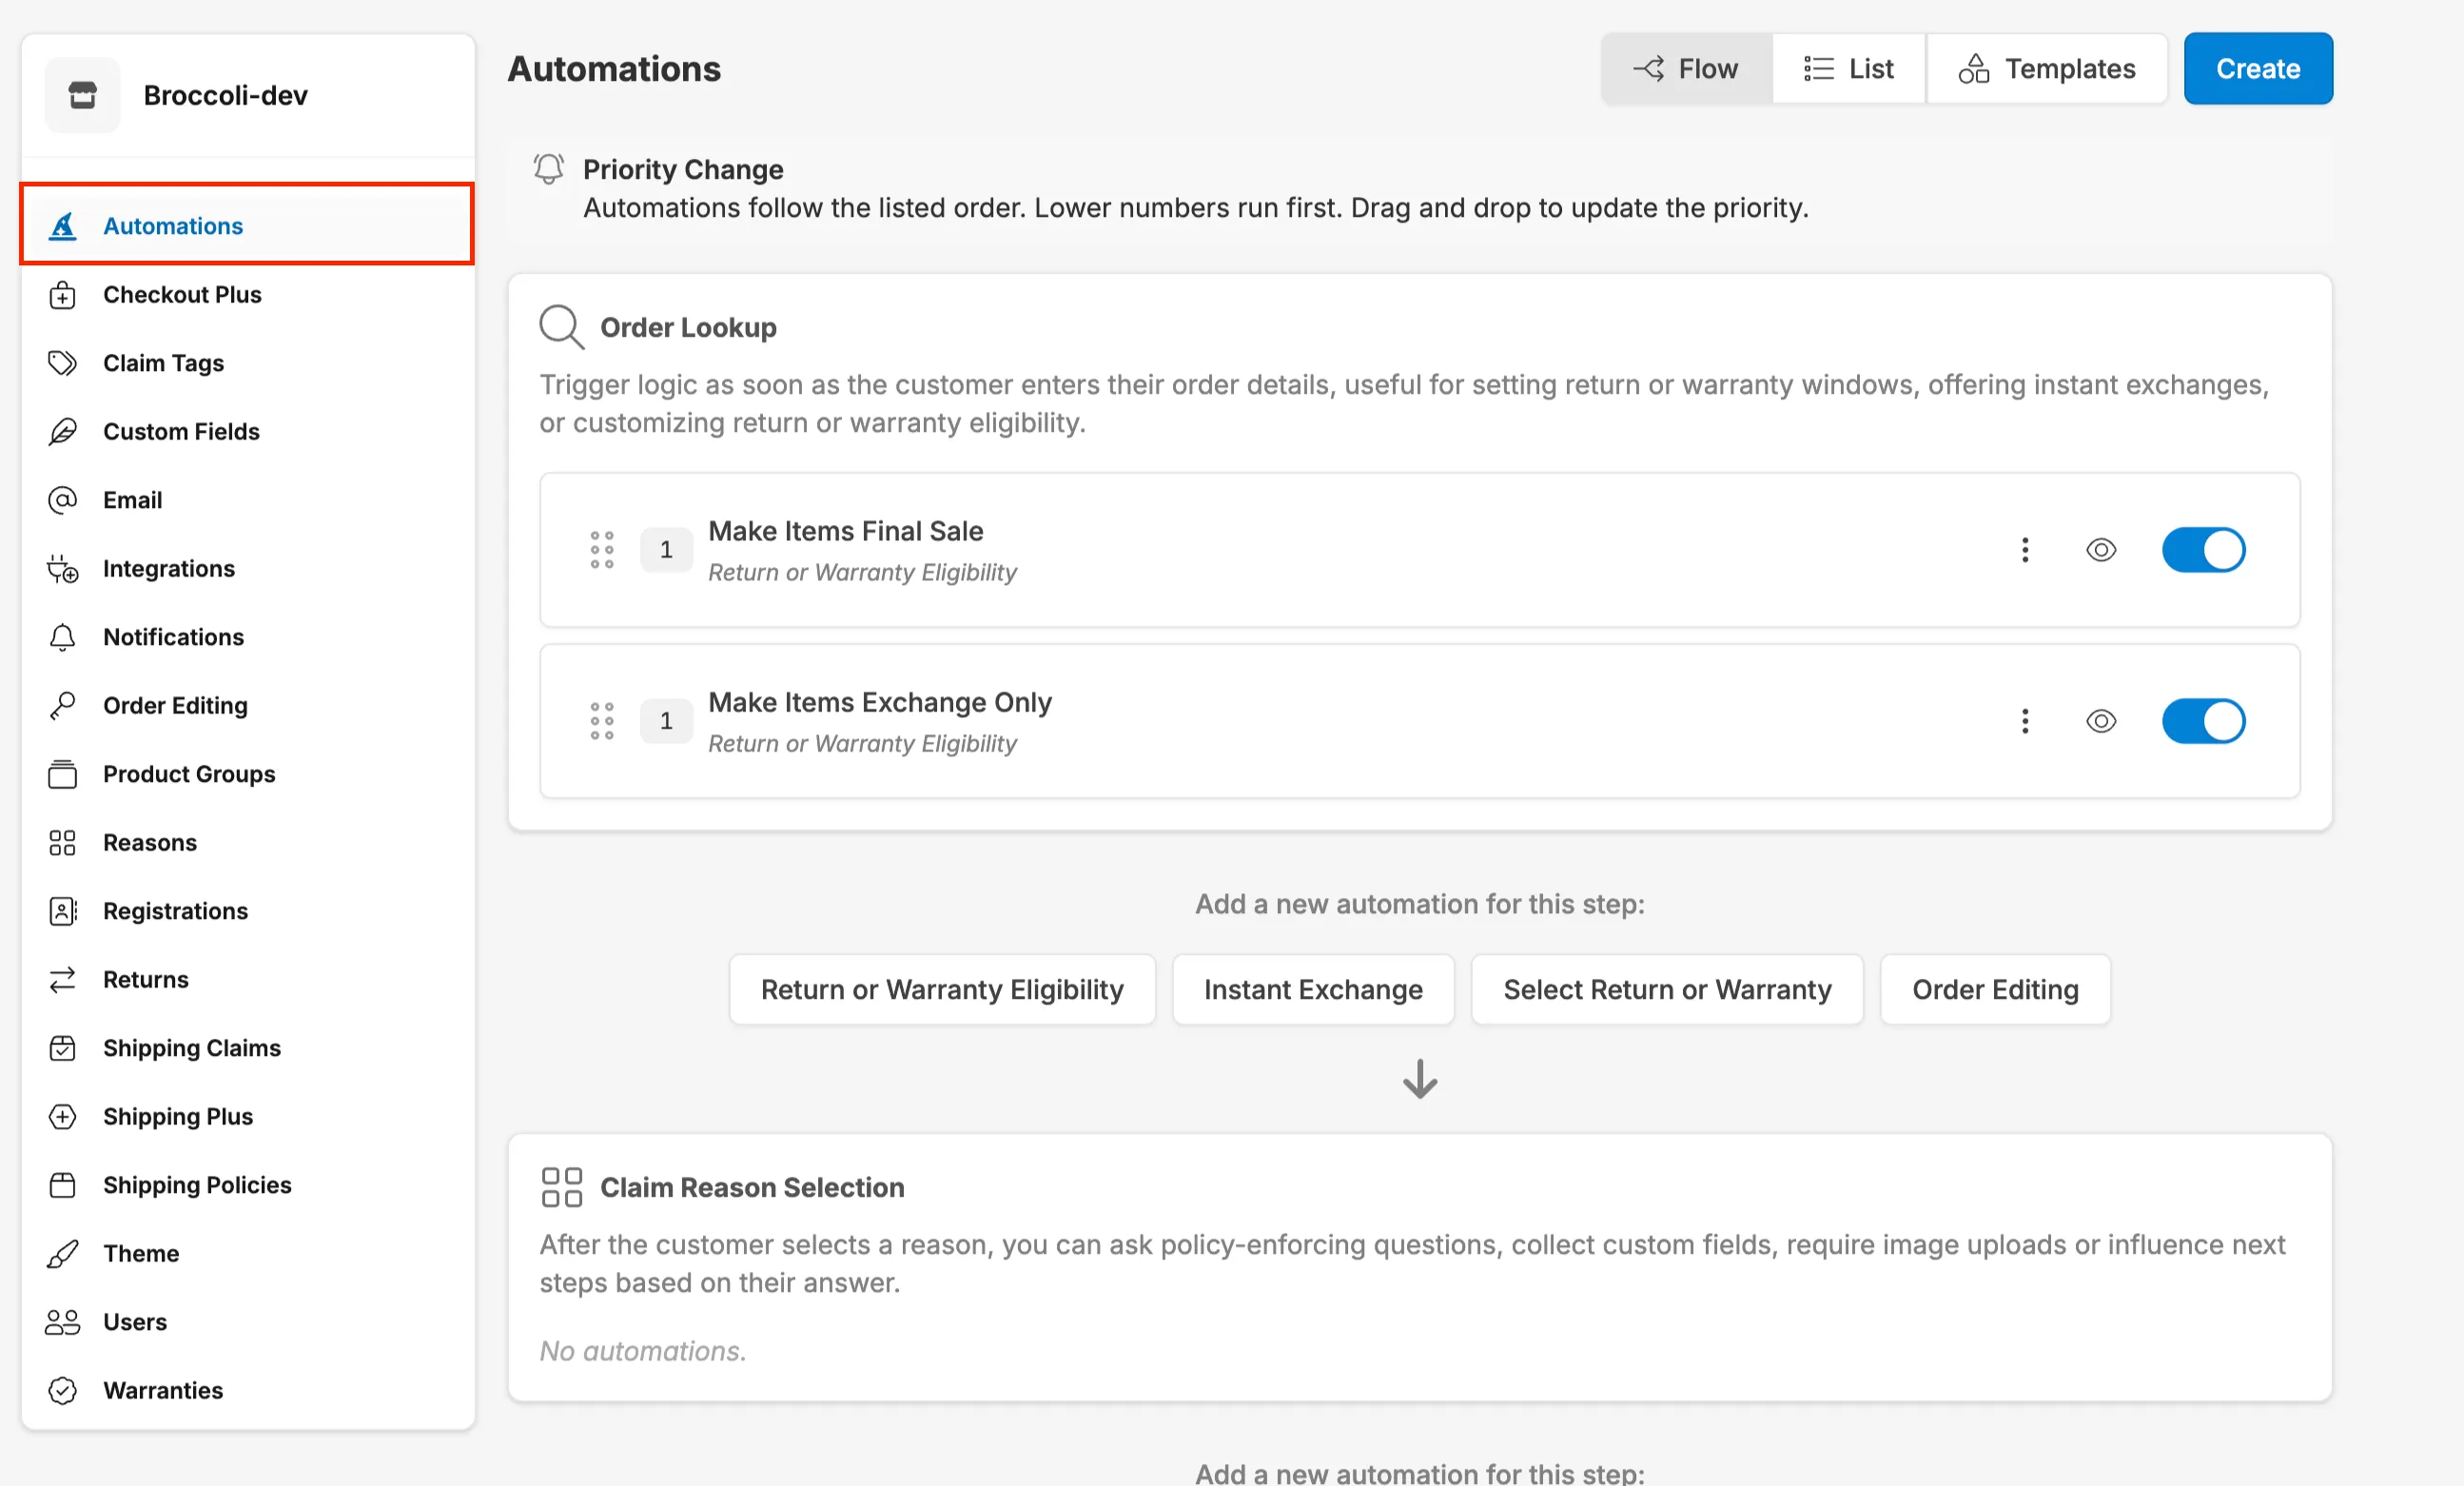Select the Integrations plug icon
The width and height of the screenshot is (2464, 1486).
pos(62,568)
